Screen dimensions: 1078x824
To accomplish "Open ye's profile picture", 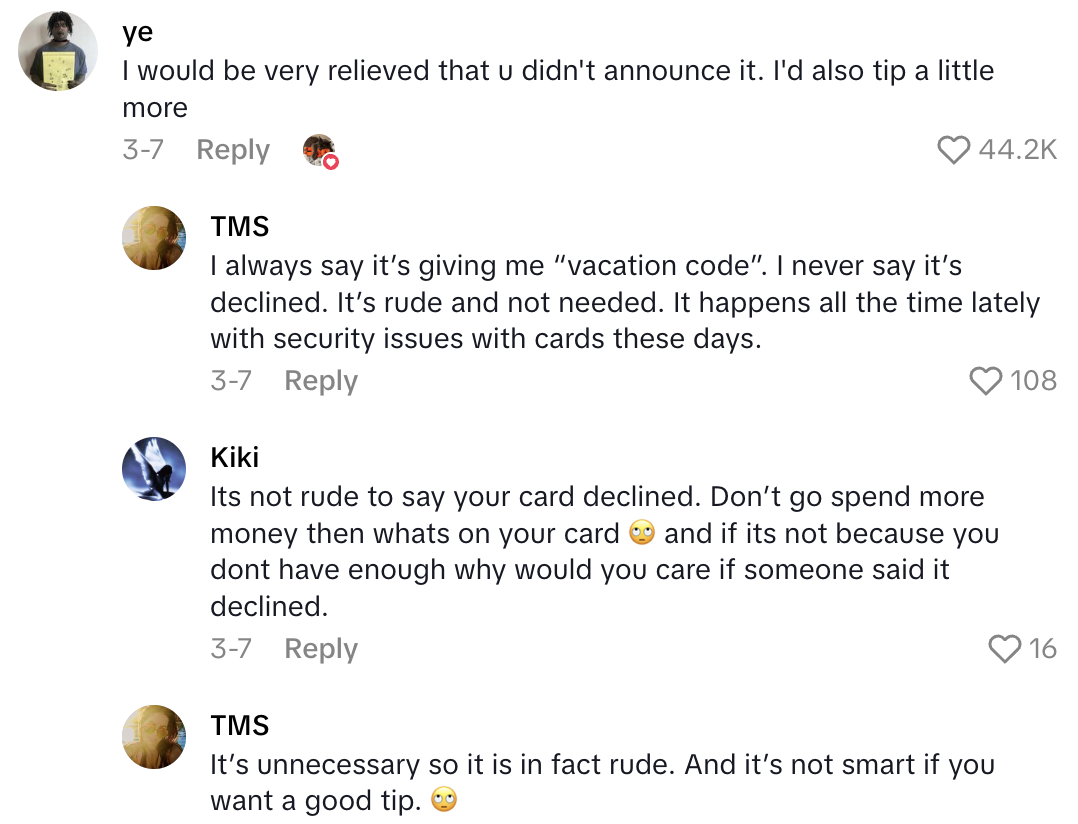I will click(59, 52).
